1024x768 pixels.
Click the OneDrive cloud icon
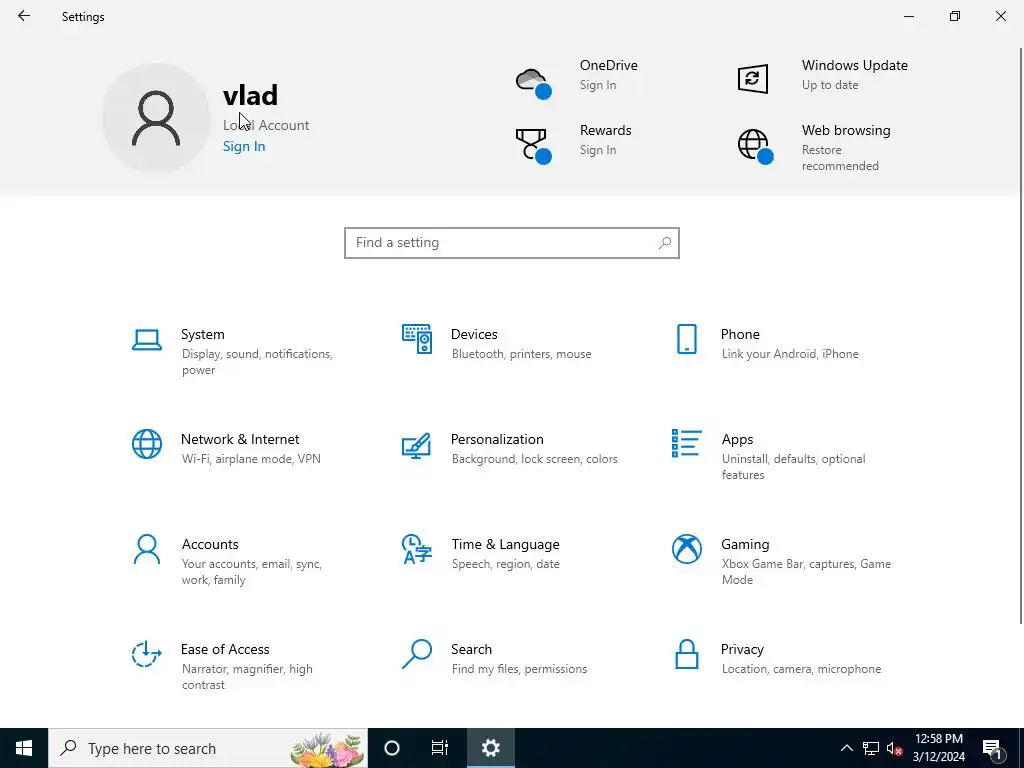click(x=534, y=83)
